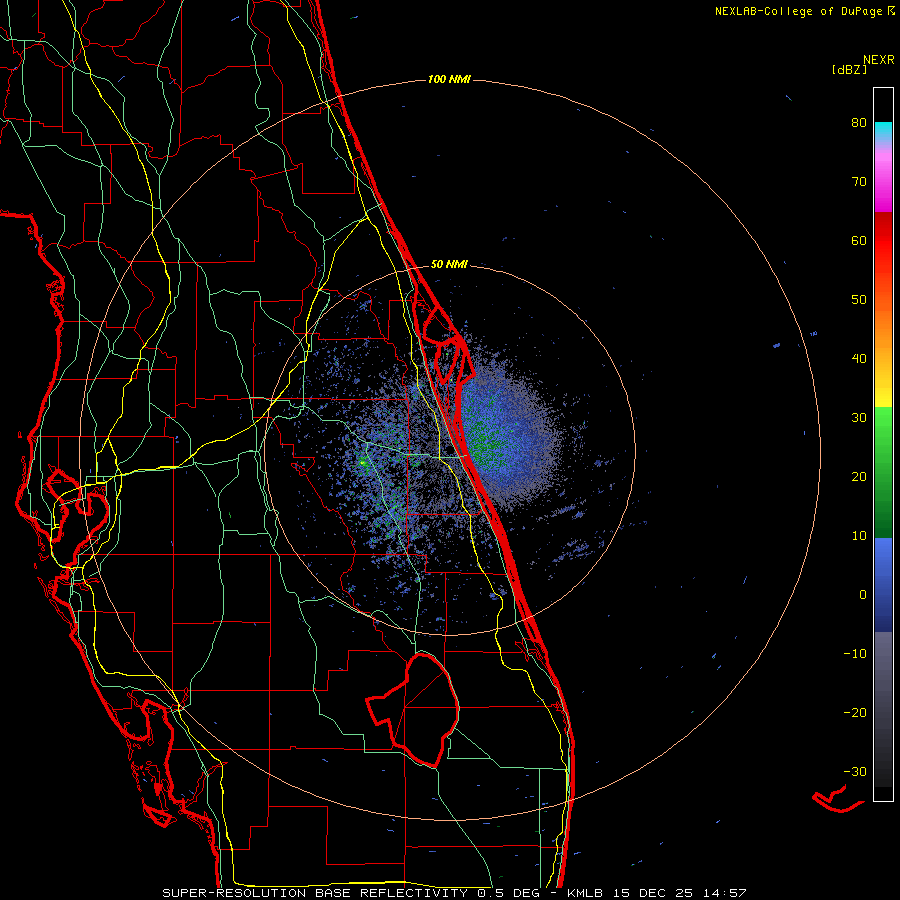The height and width of the screenshot is (900, 900).
Task: Click the 50 NMI range ring label
Action: point(449,264)
